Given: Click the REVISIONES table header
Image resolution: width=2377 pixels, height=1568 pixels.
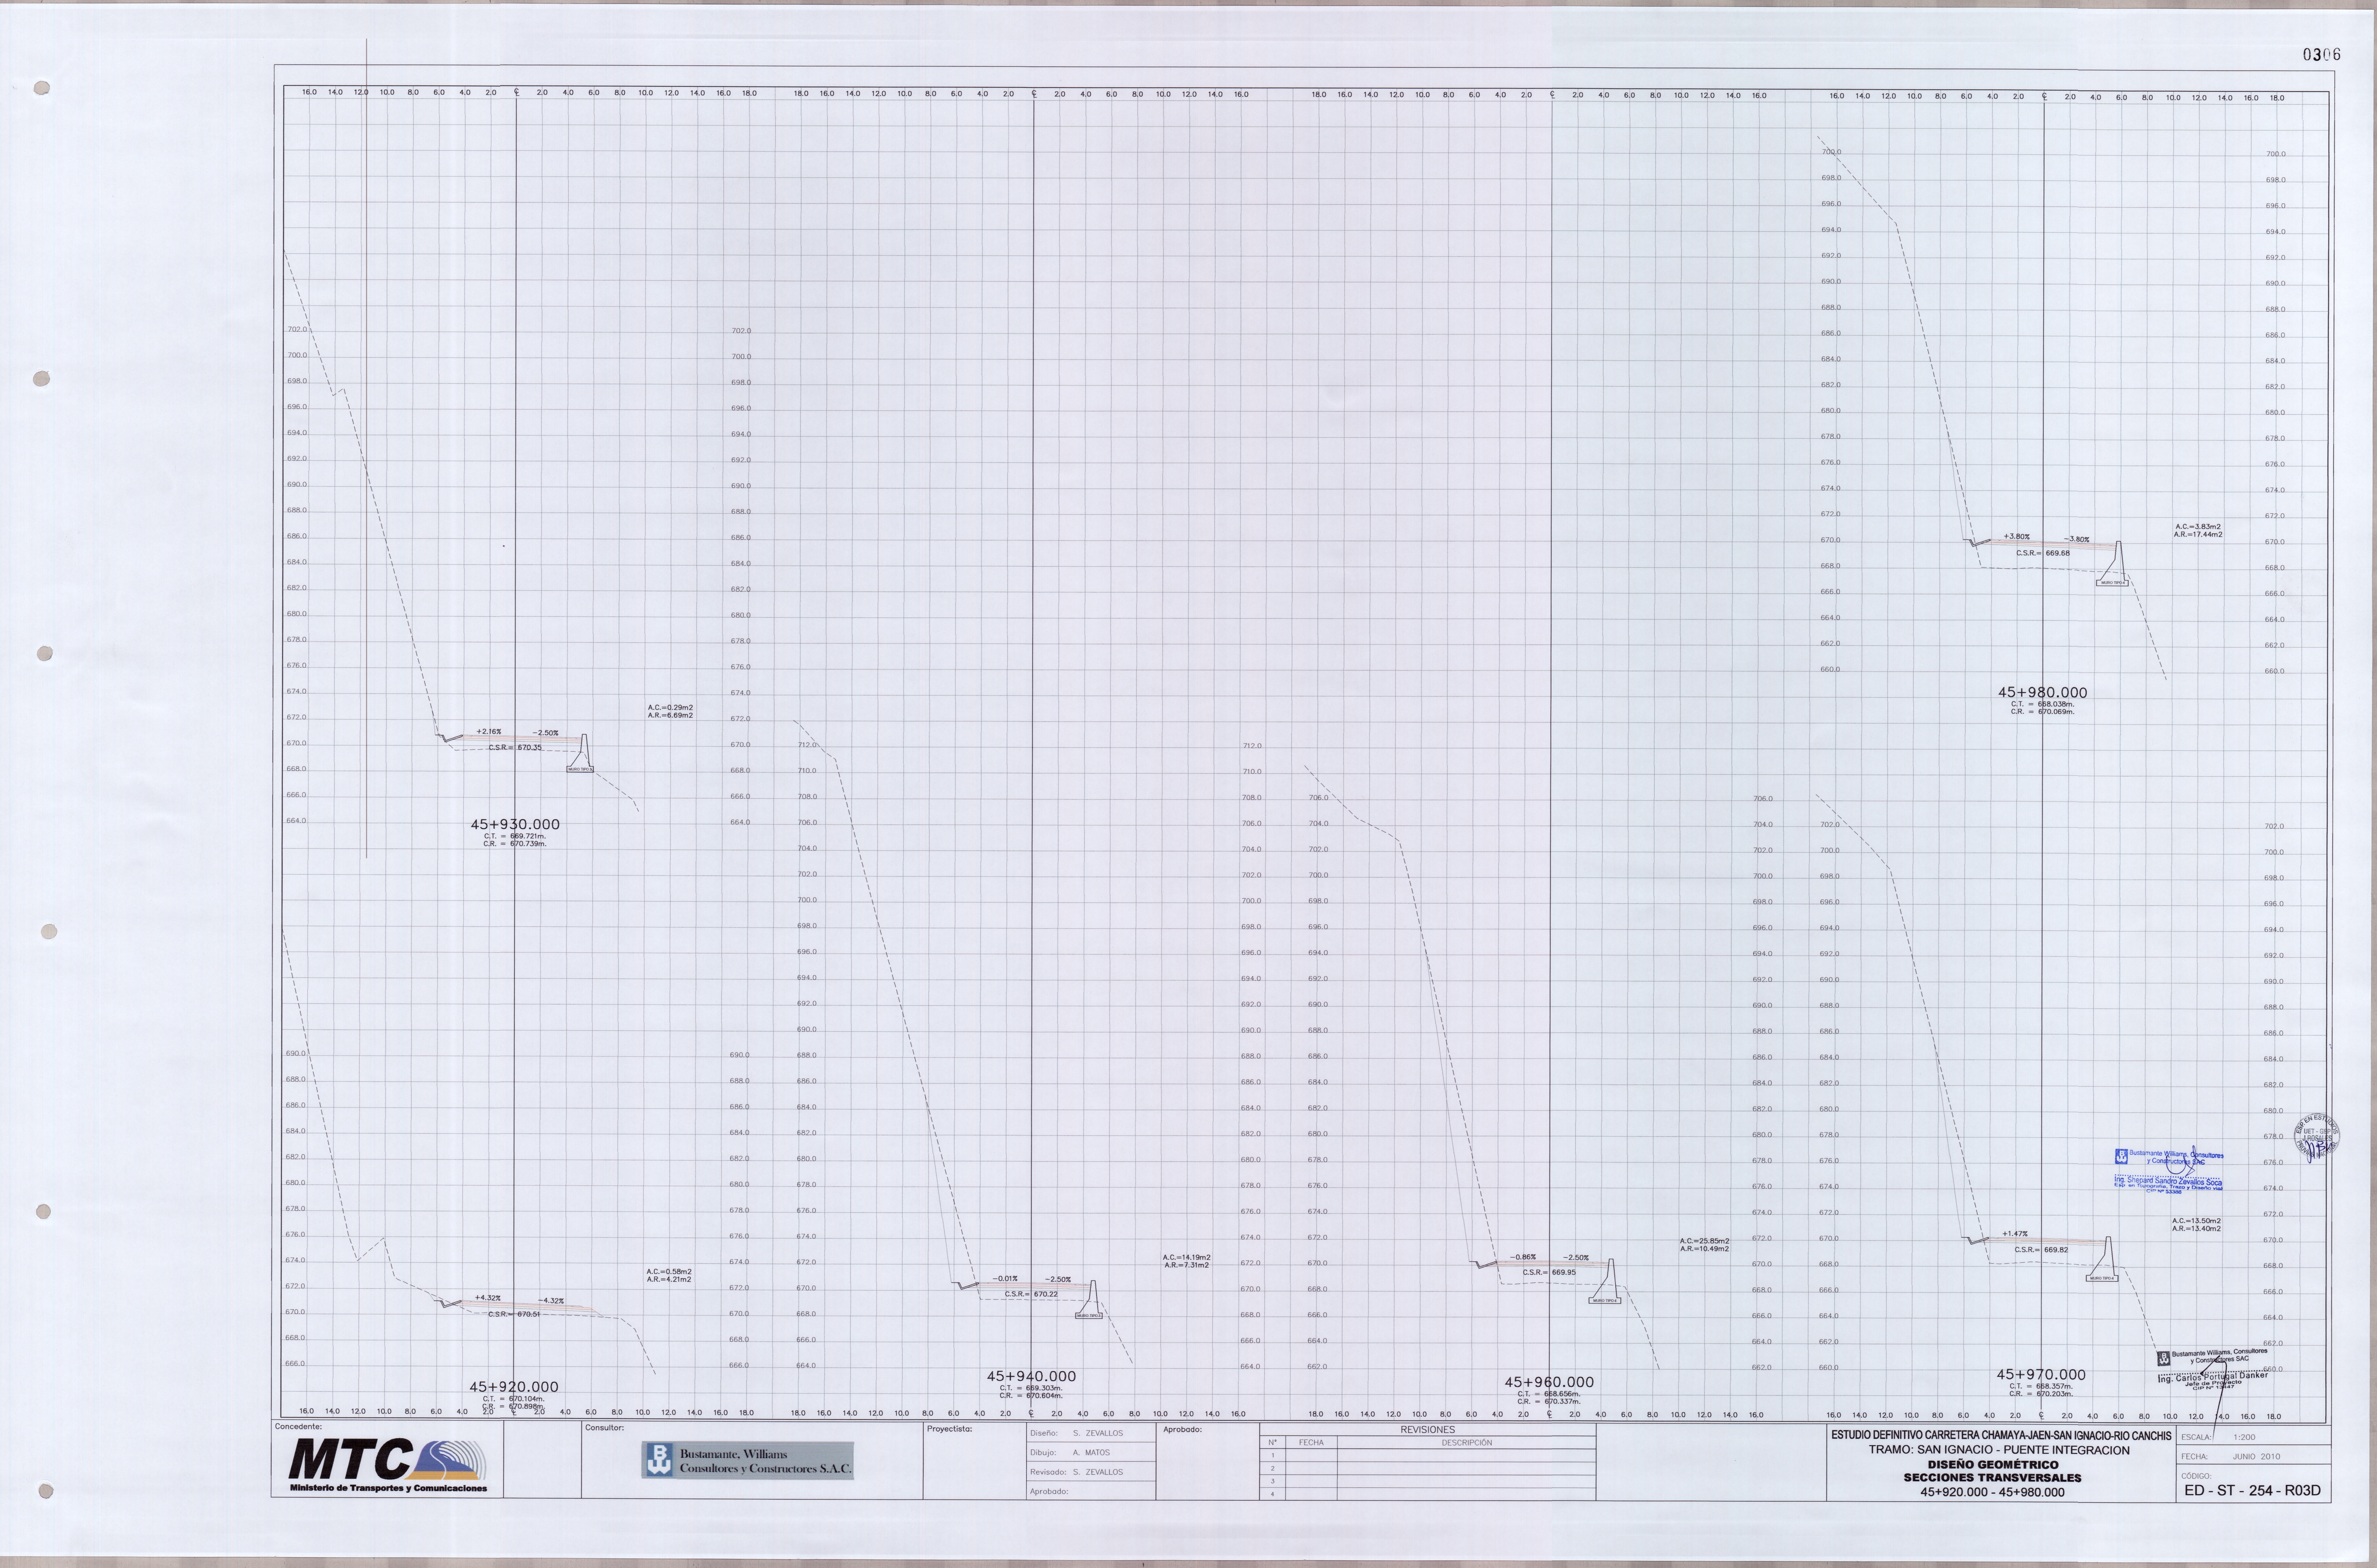Looking at the screenshot, I should [1428, 1430].
